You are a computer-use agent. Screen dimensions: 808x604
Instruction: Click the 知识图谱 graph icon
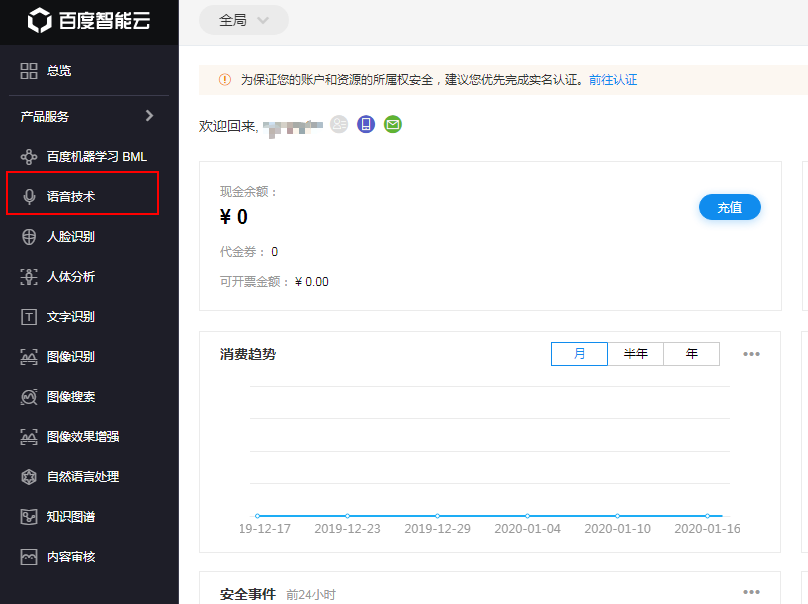[29, 516]
